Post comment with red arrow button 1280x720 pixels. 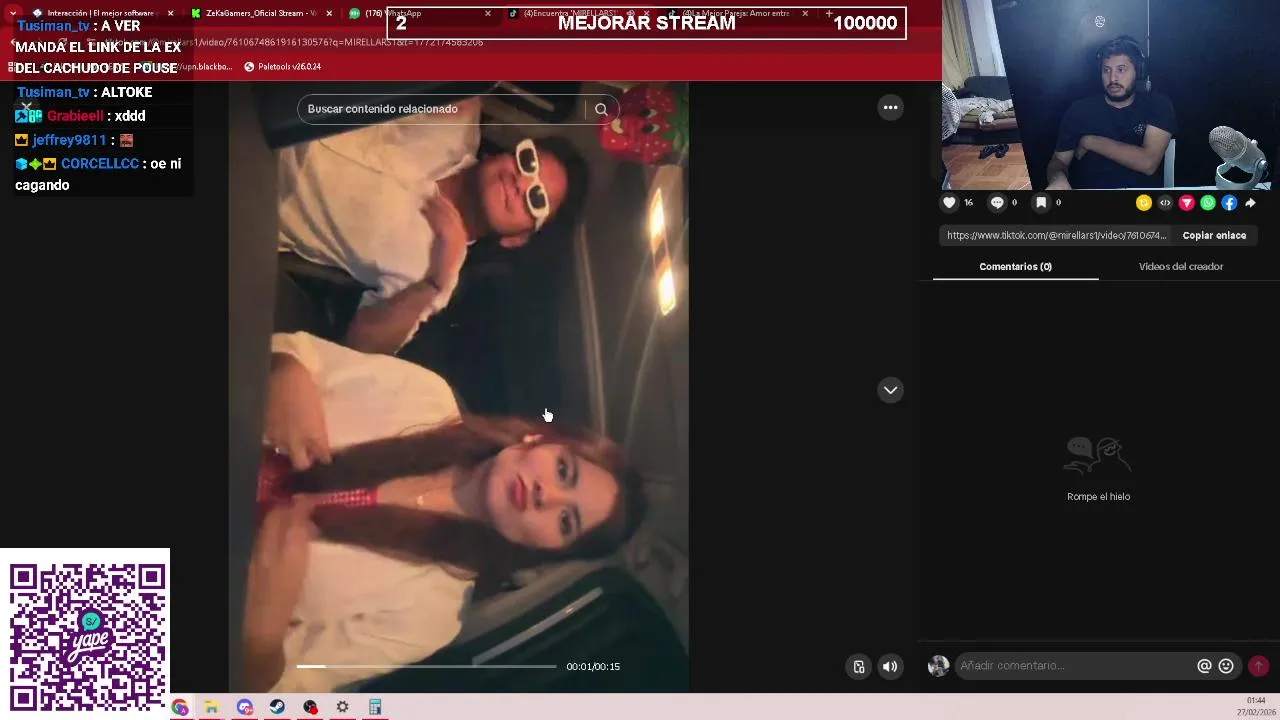pyautogui.click(x=1259, y=666)
